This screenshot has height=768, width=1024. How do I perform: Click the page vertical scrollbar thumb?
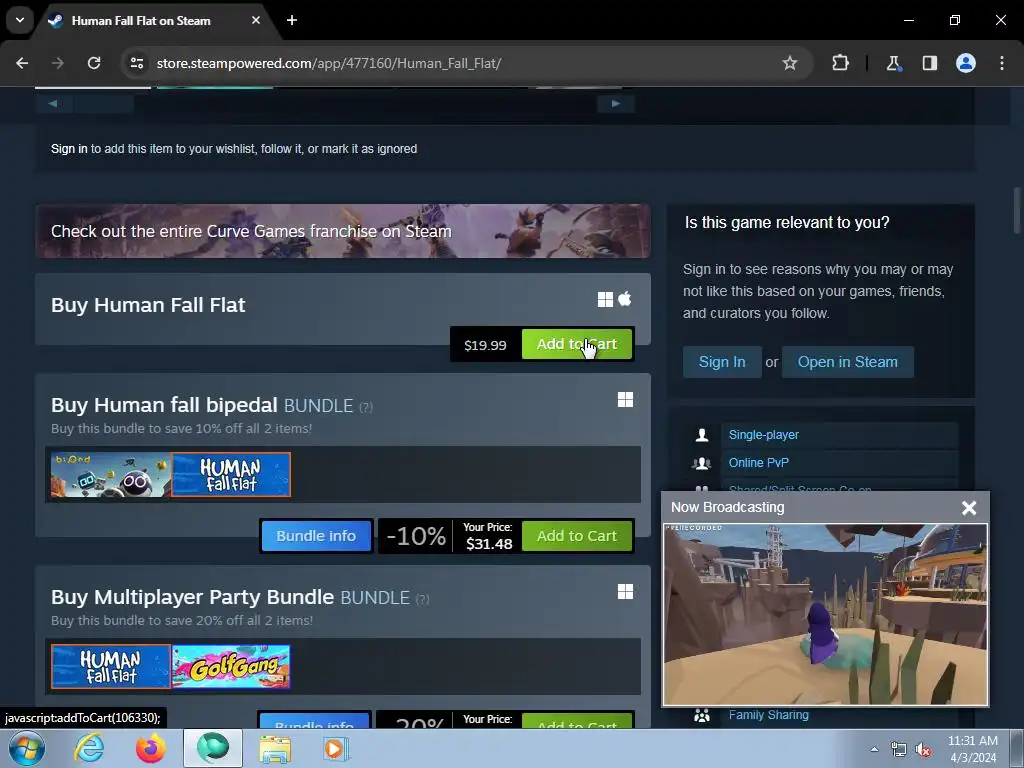pyautogui.click(x=1017, y=210)
